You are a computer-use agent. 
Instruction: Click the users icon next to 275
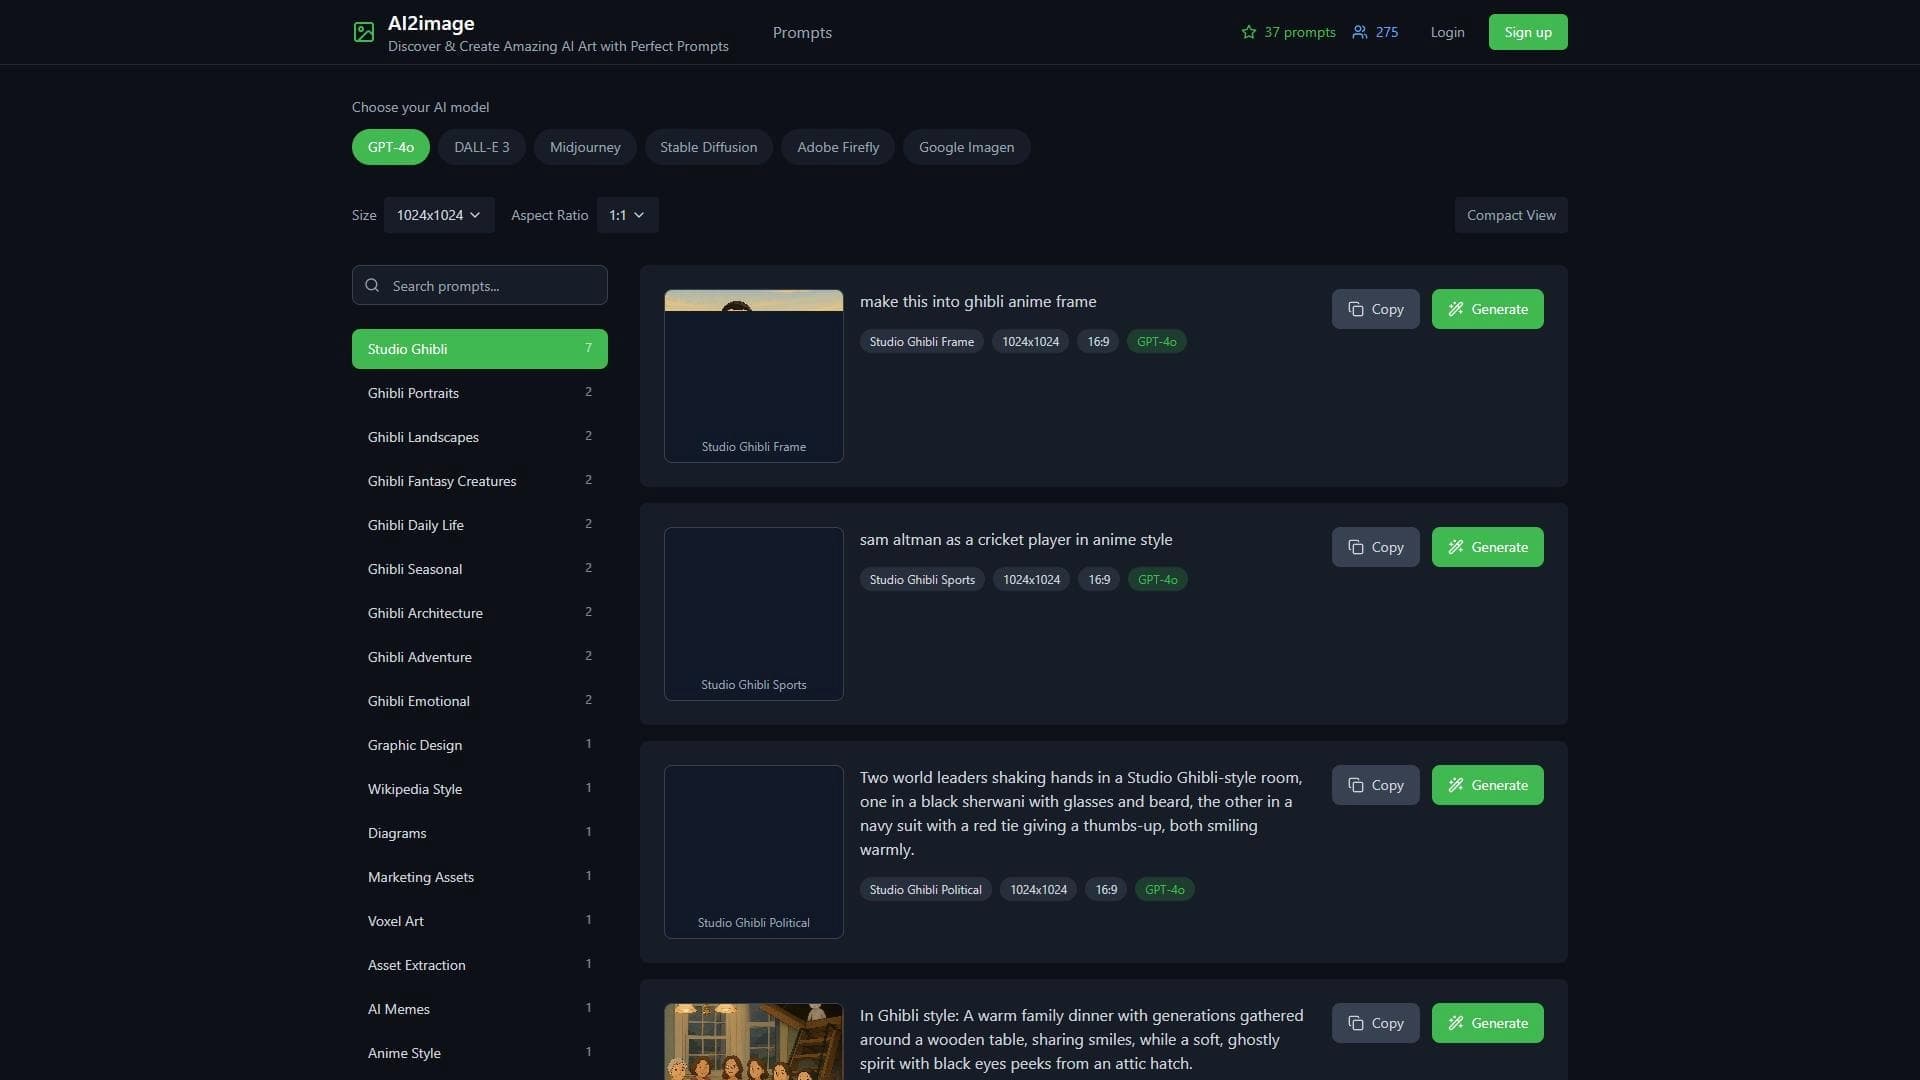(1360, 32)
